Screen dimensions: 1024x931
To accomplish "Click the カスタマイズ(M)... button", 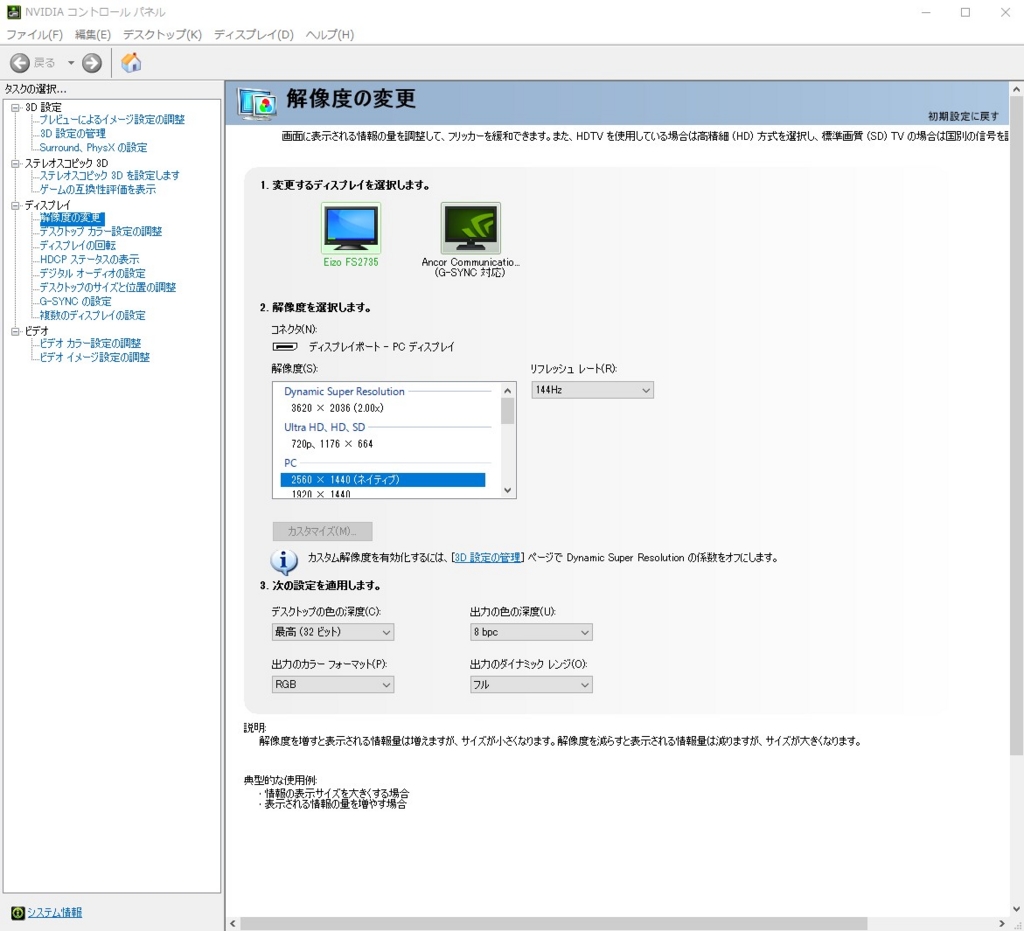I will pos(323,531).
